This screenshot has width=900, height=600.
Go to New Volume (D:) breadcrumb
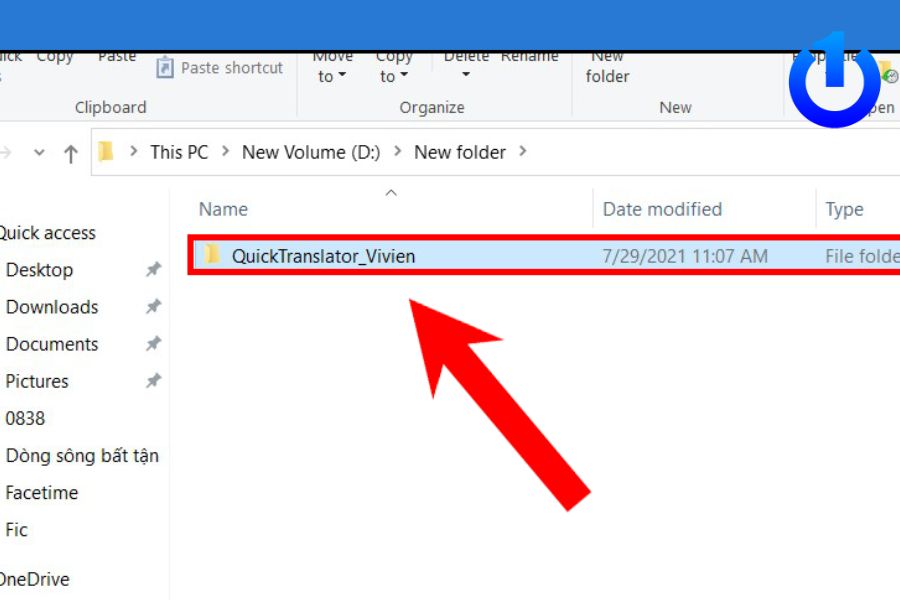pyautogui.click(x=311, y=153)
